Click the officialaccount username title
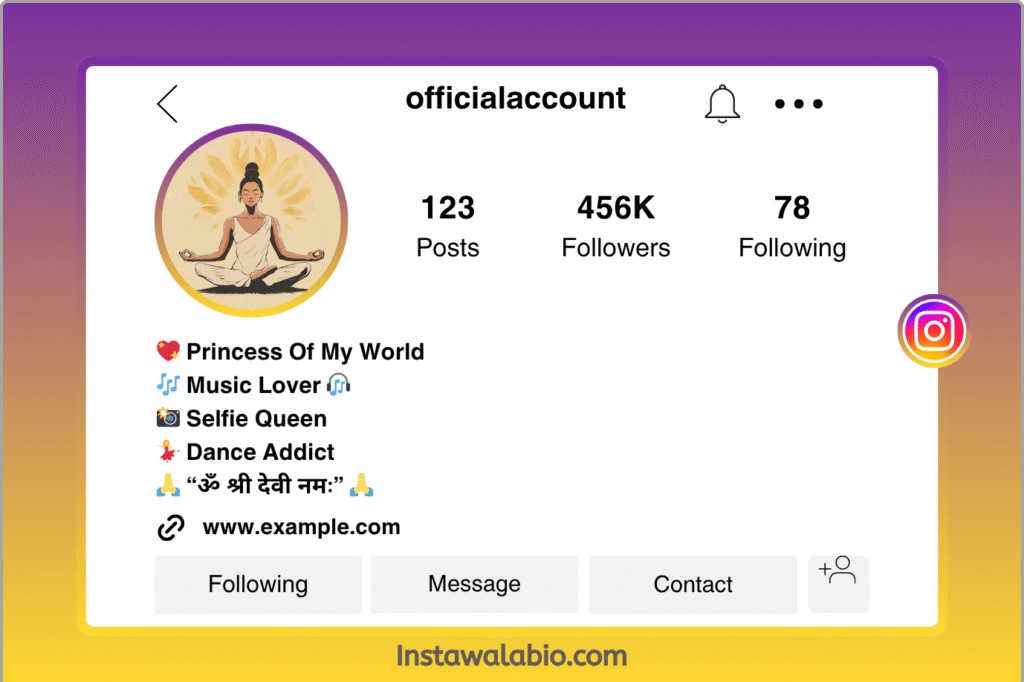This screenshot has height=682, width=1024. pyautogui.click(x=515, y=98)
